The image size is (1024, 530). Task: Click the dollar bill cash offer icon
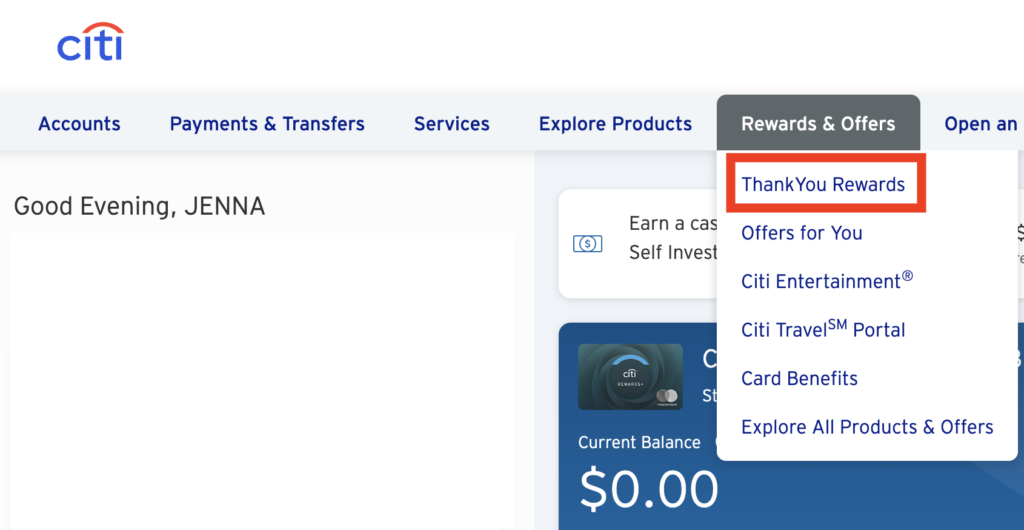pyautogui.click(x=587, y=243)
